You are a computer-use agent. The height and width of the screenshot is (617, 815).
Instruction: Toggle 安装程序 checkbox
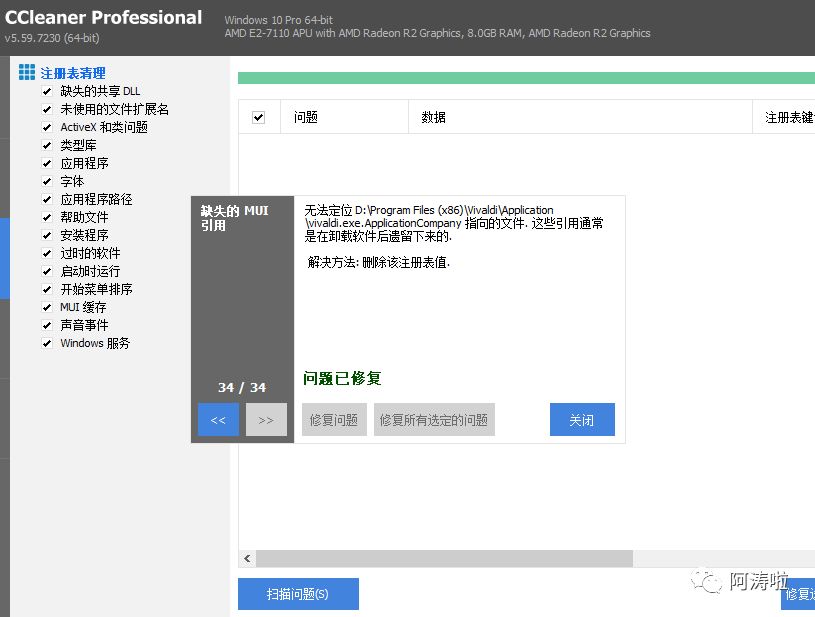click(x=47, y=235)
